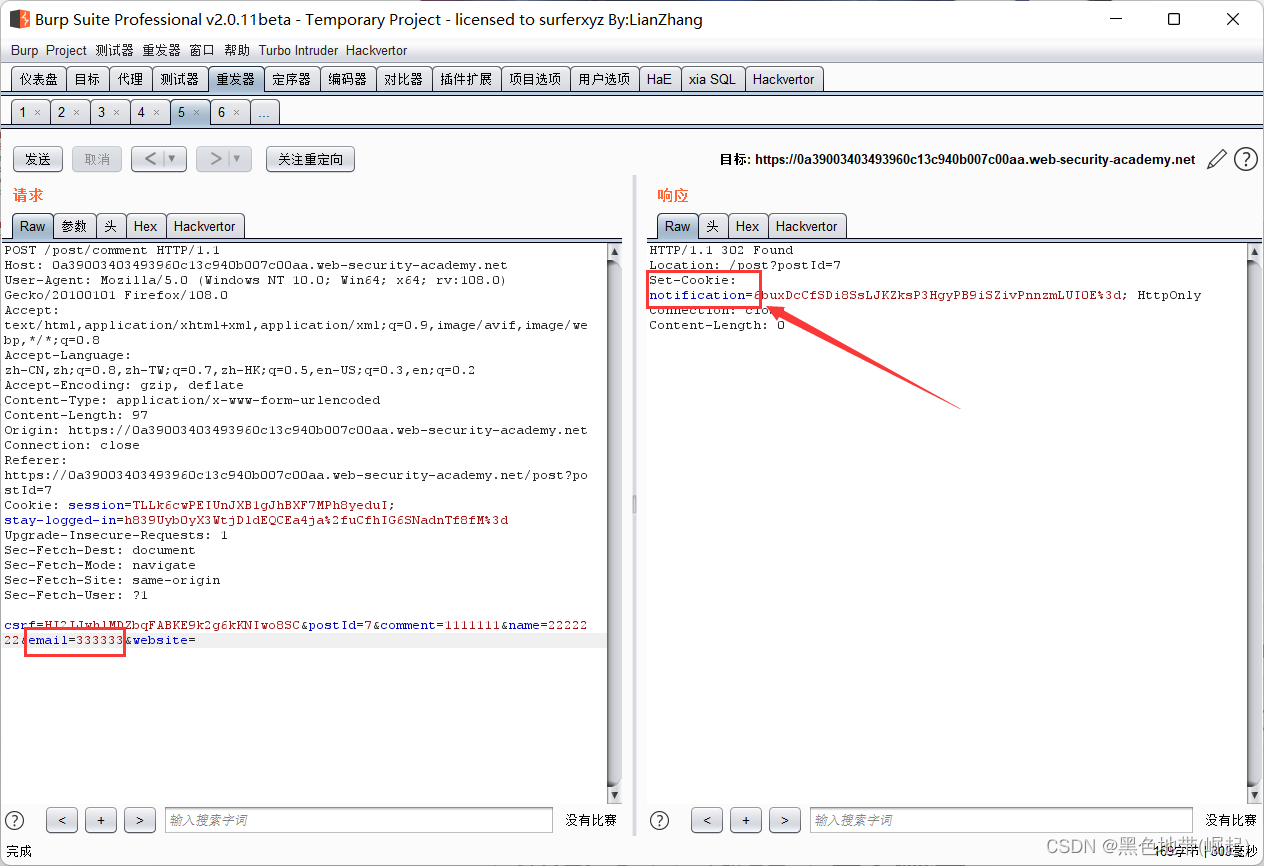The width and height of the screenshot is (1264, 866).
Task: Click next match > in the request search bar
Action: point(140,820)
